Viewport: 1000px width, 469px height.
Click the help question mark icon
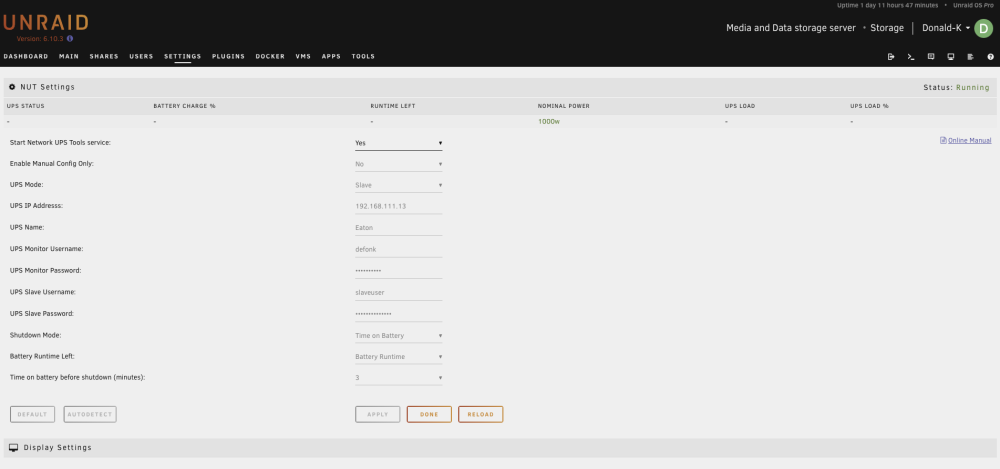pos(990,57)
